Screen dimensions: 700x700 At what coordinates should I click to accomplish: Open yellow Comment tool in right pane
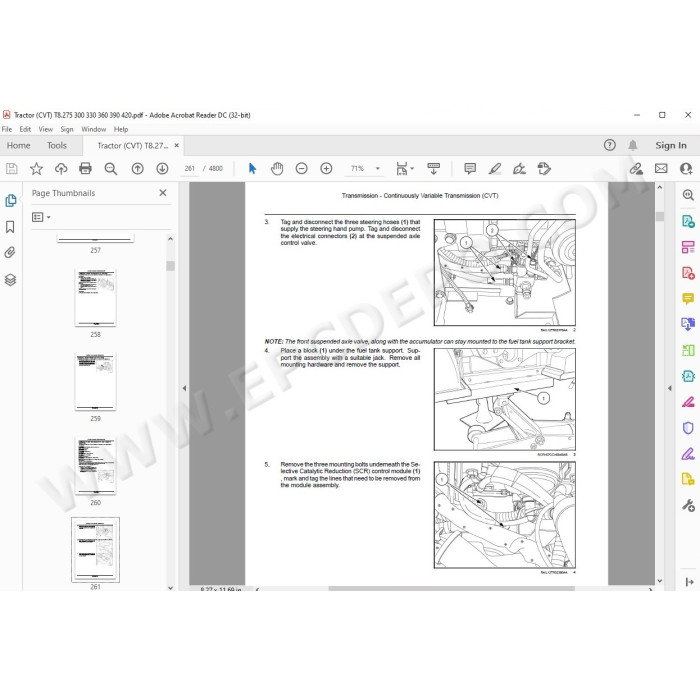coord(688,298)
